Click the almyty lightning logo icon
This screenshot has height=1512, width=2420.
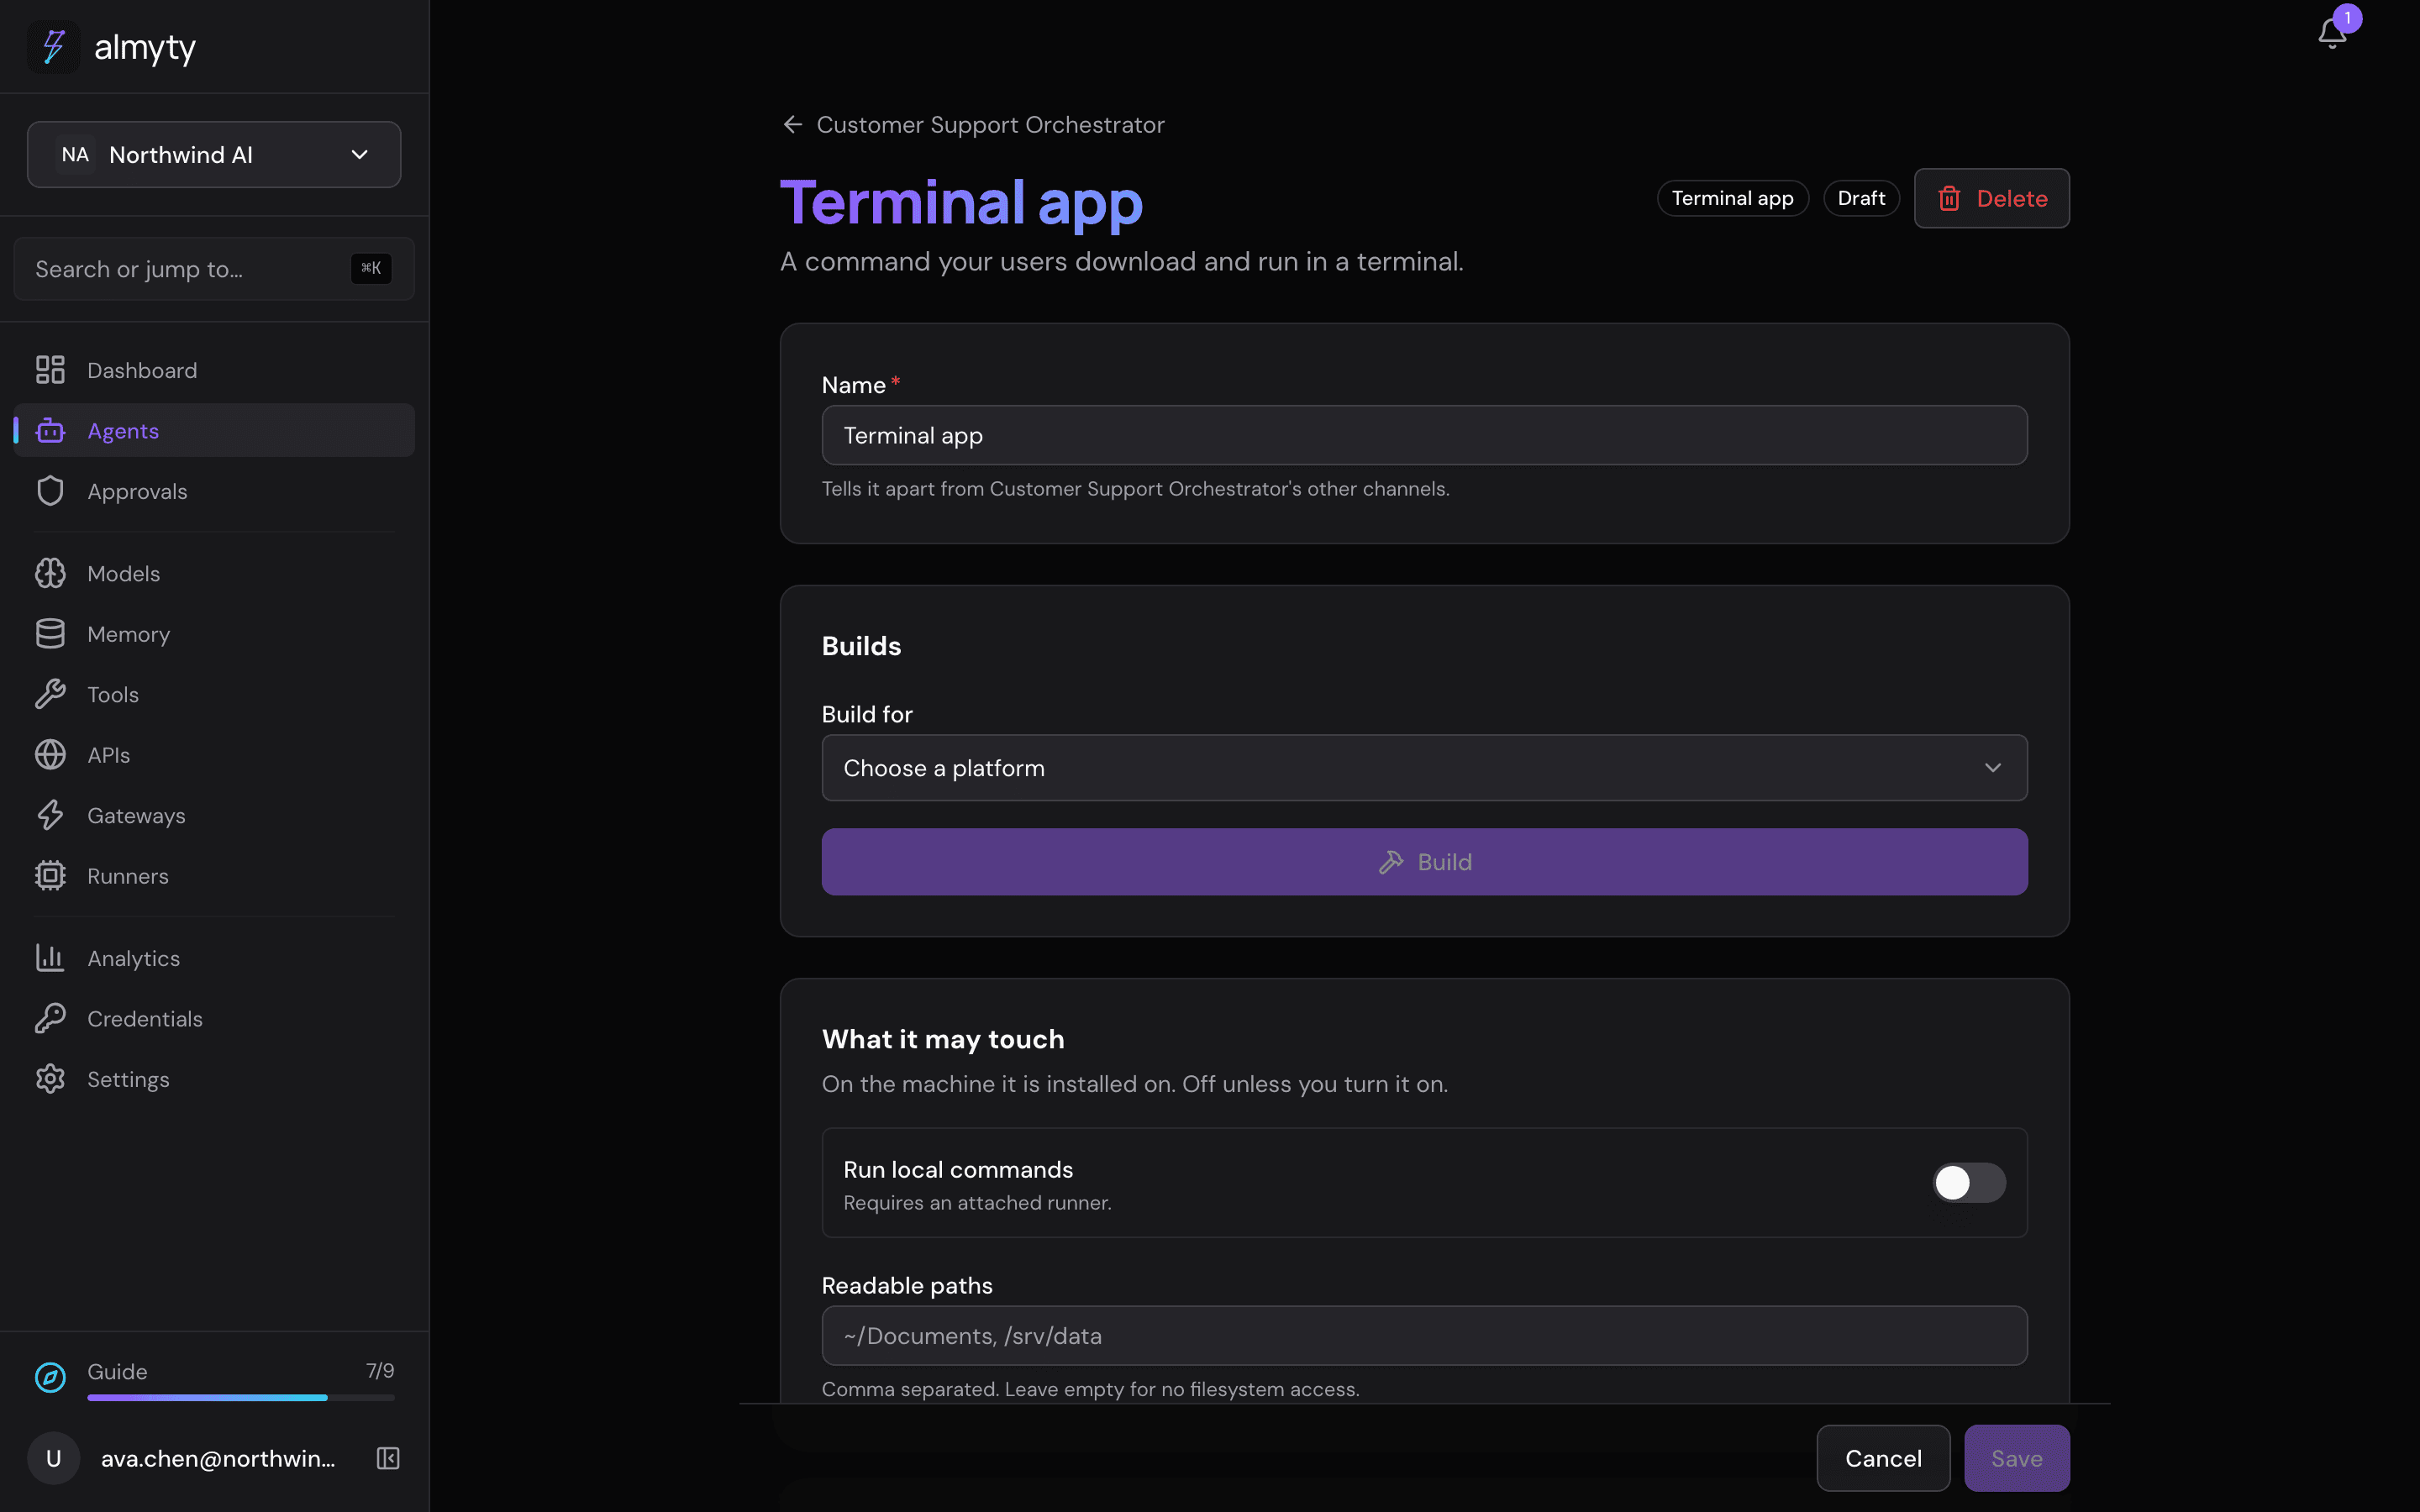(53, 46)
